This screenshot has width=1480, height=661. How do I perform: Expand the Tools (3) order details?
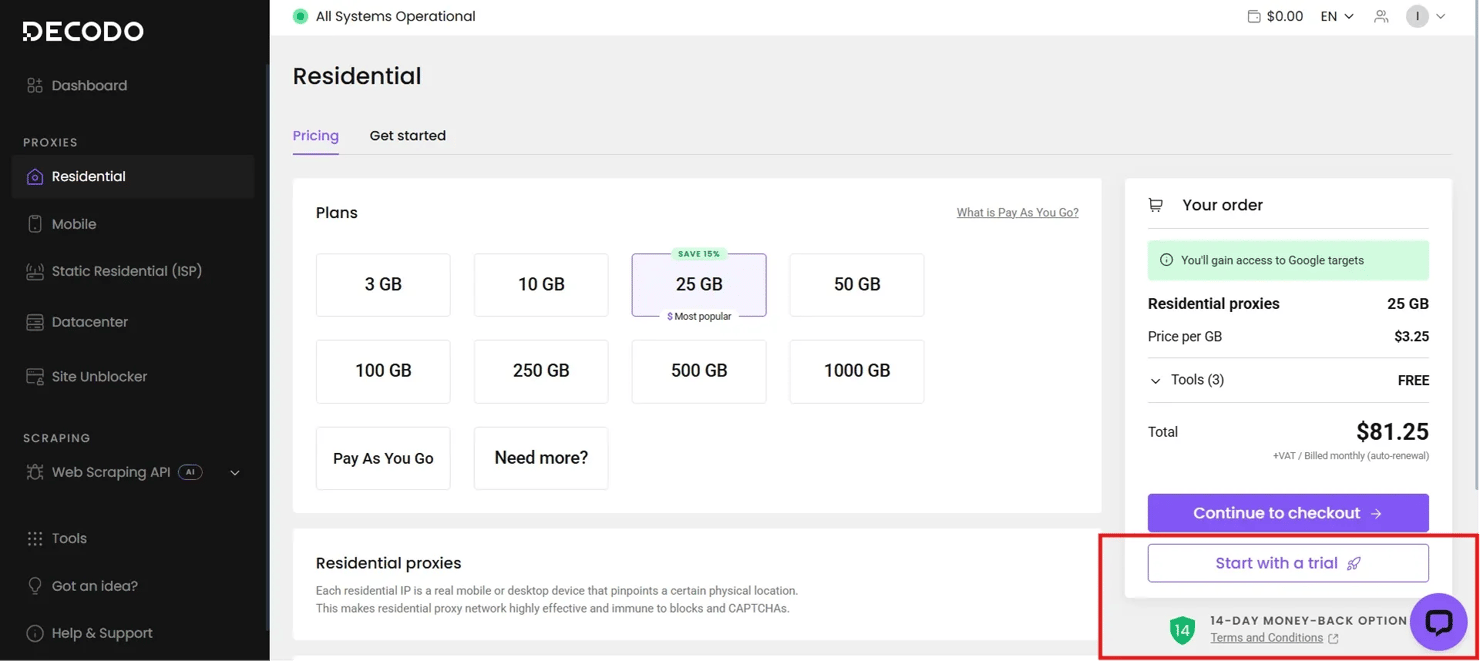pos(1187,380)
